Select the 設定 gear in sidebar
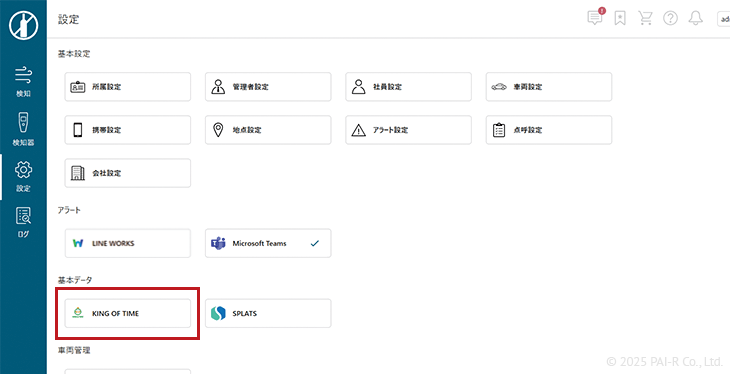 click(23, 177)
